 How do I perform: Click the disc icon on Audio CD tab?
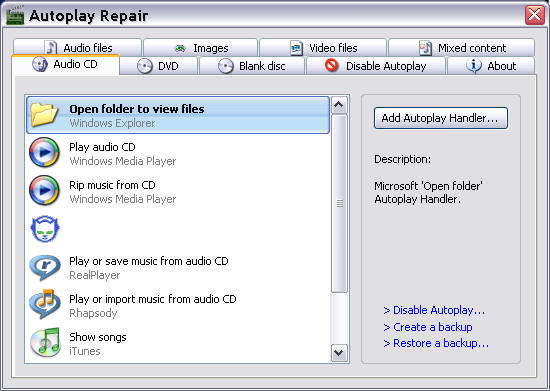pos(40,65)
